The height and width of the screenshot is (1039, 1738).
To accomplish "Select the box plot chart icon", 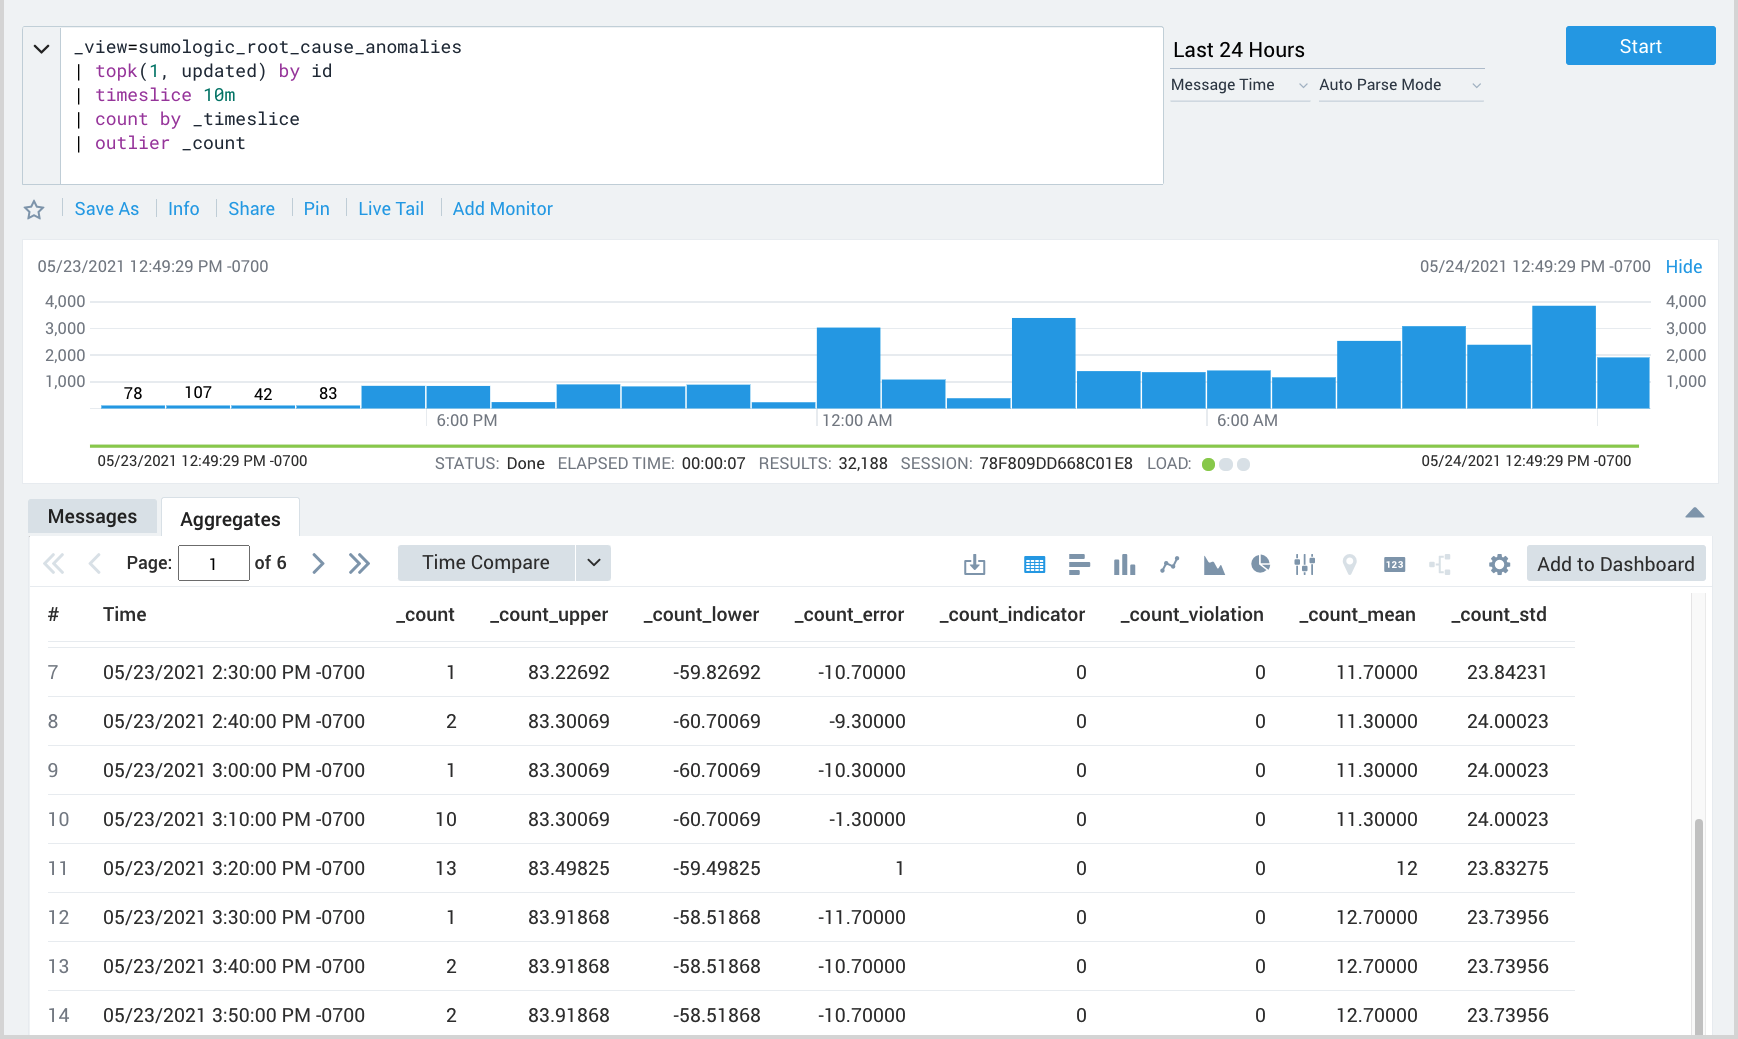I will [x=1304, y=565].
